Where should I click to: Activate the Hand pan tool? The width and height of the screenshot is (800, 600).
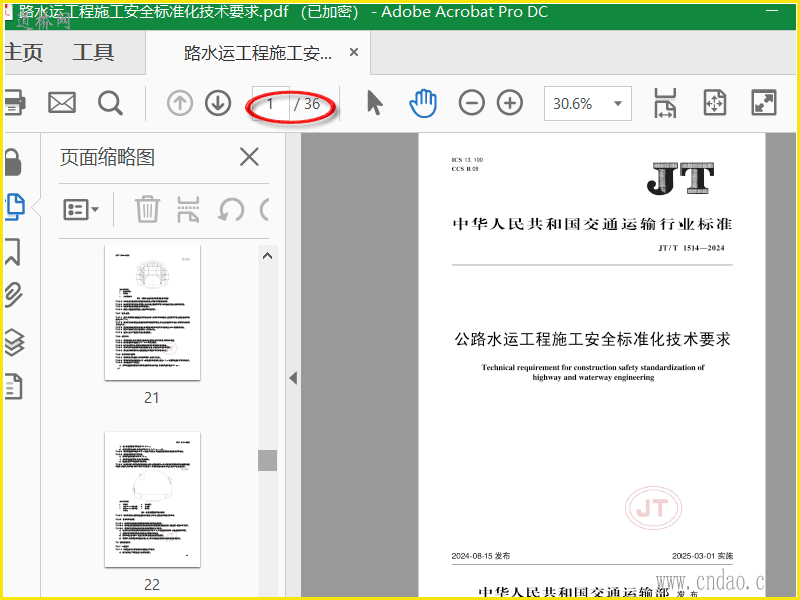423,103
